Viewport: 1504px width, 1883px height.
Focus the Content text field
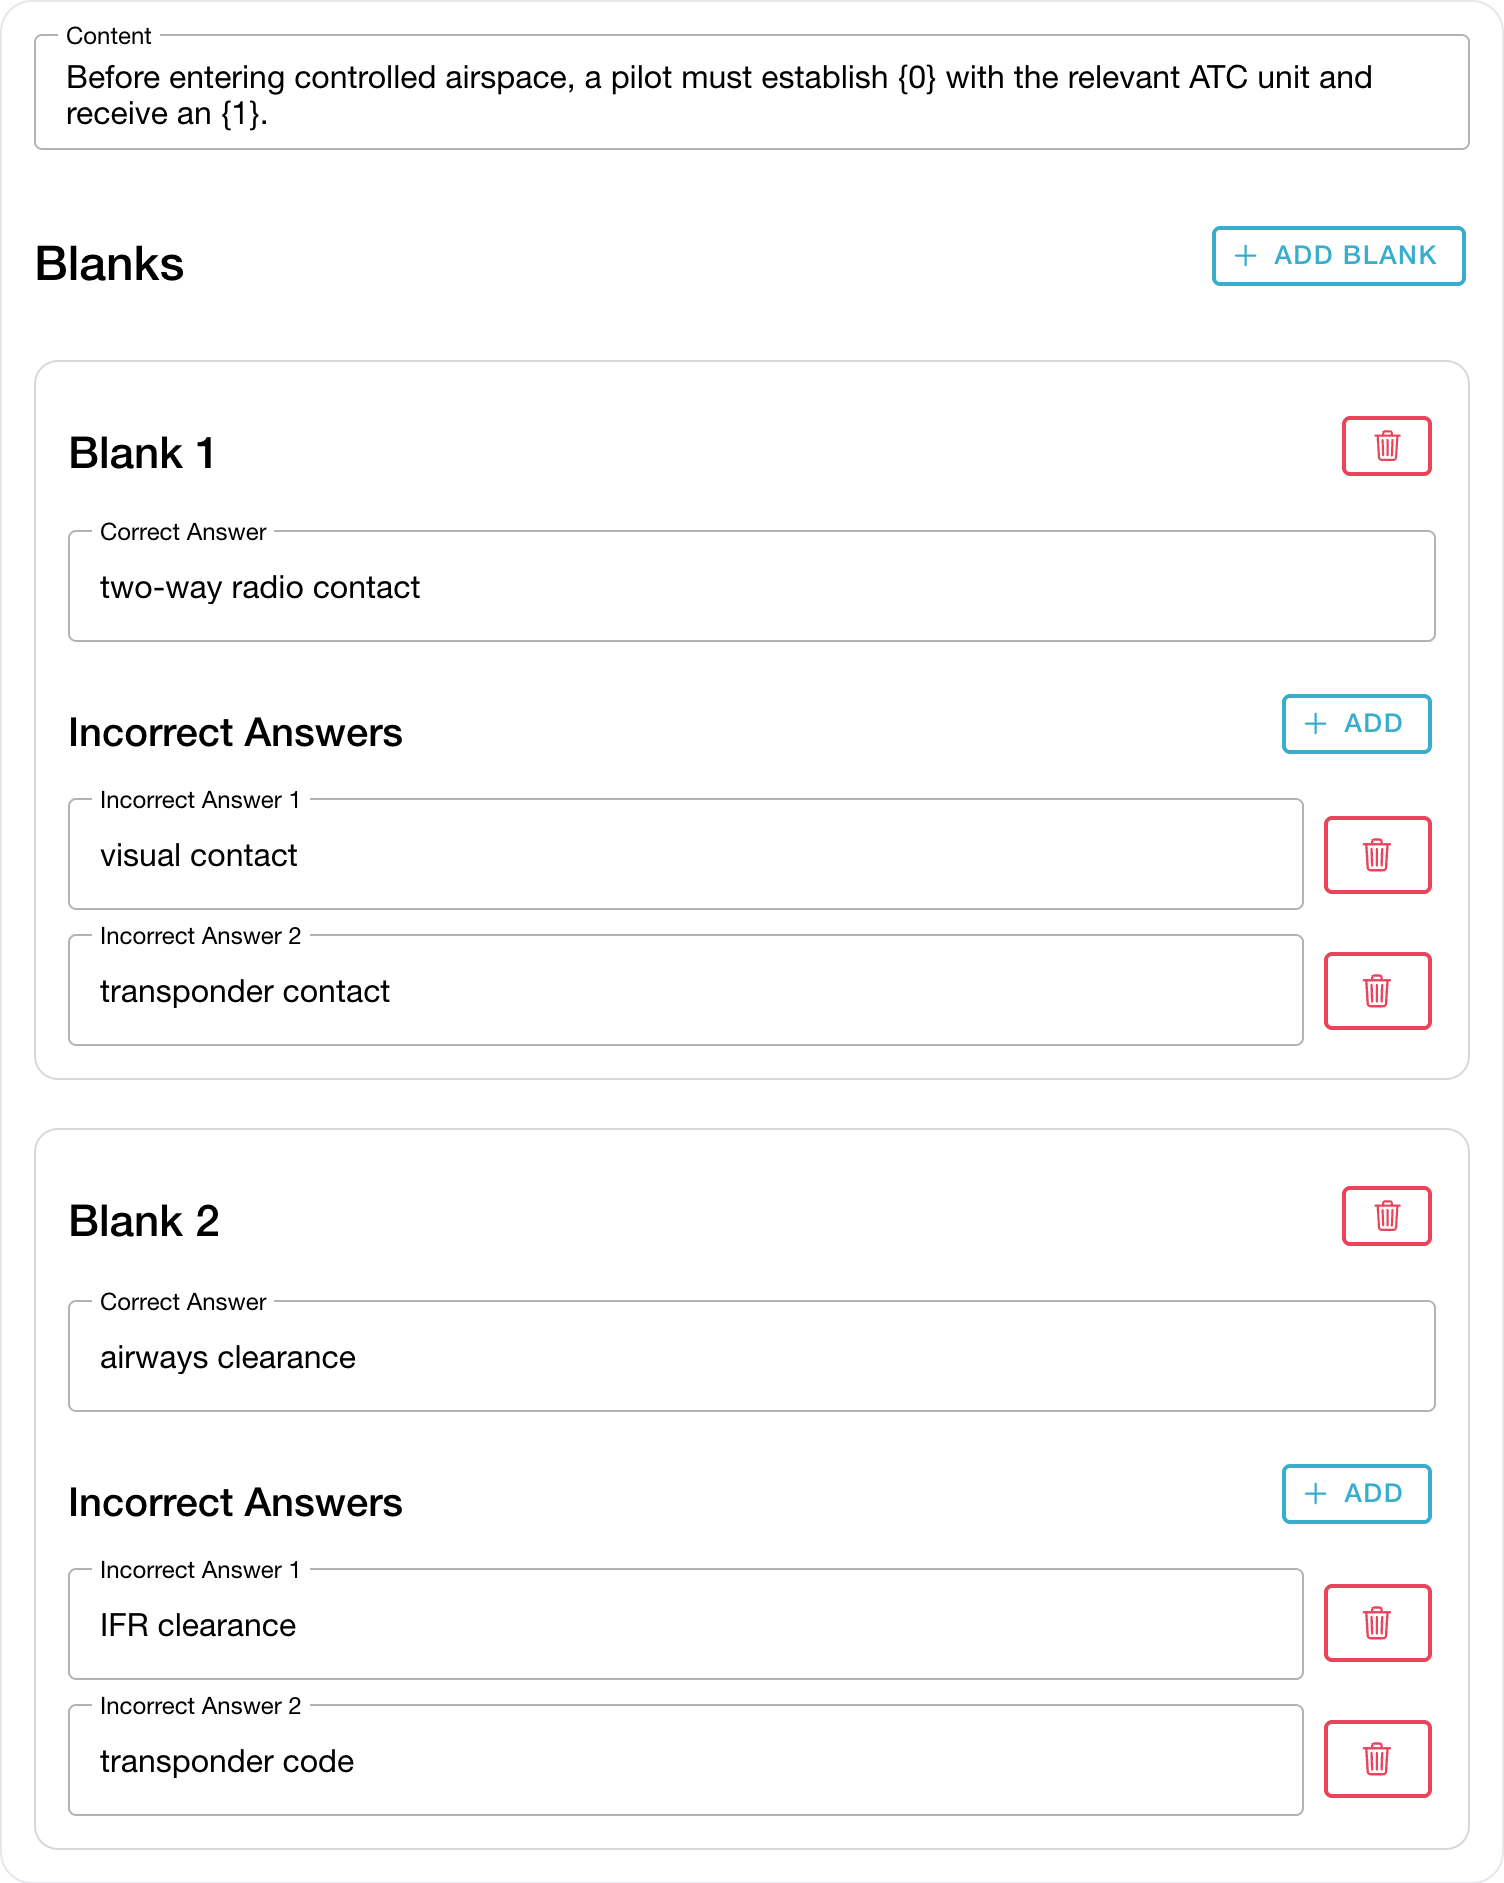(752, 93)
